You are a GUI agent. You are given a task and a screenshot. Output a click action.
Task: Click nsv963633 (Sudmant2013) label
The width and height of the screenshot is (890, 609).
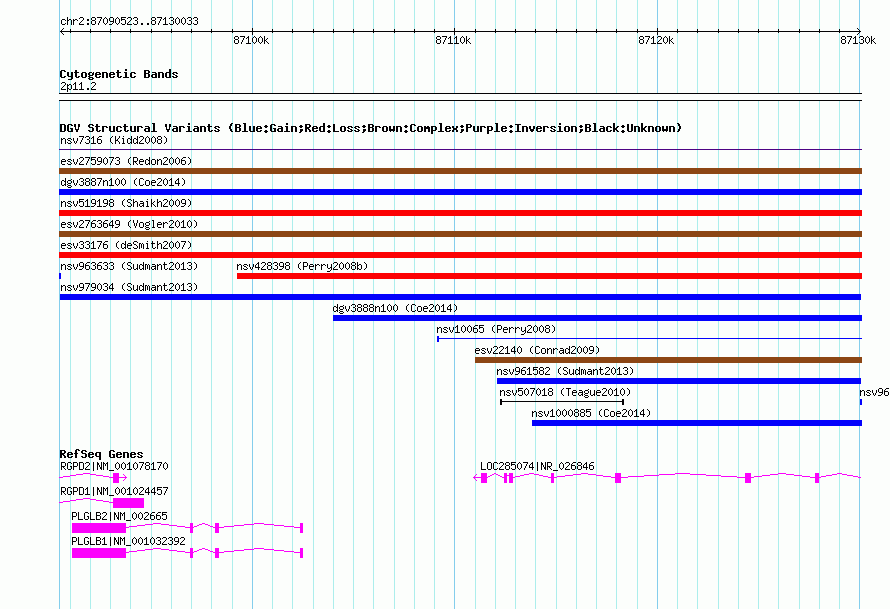click(129, 266)
